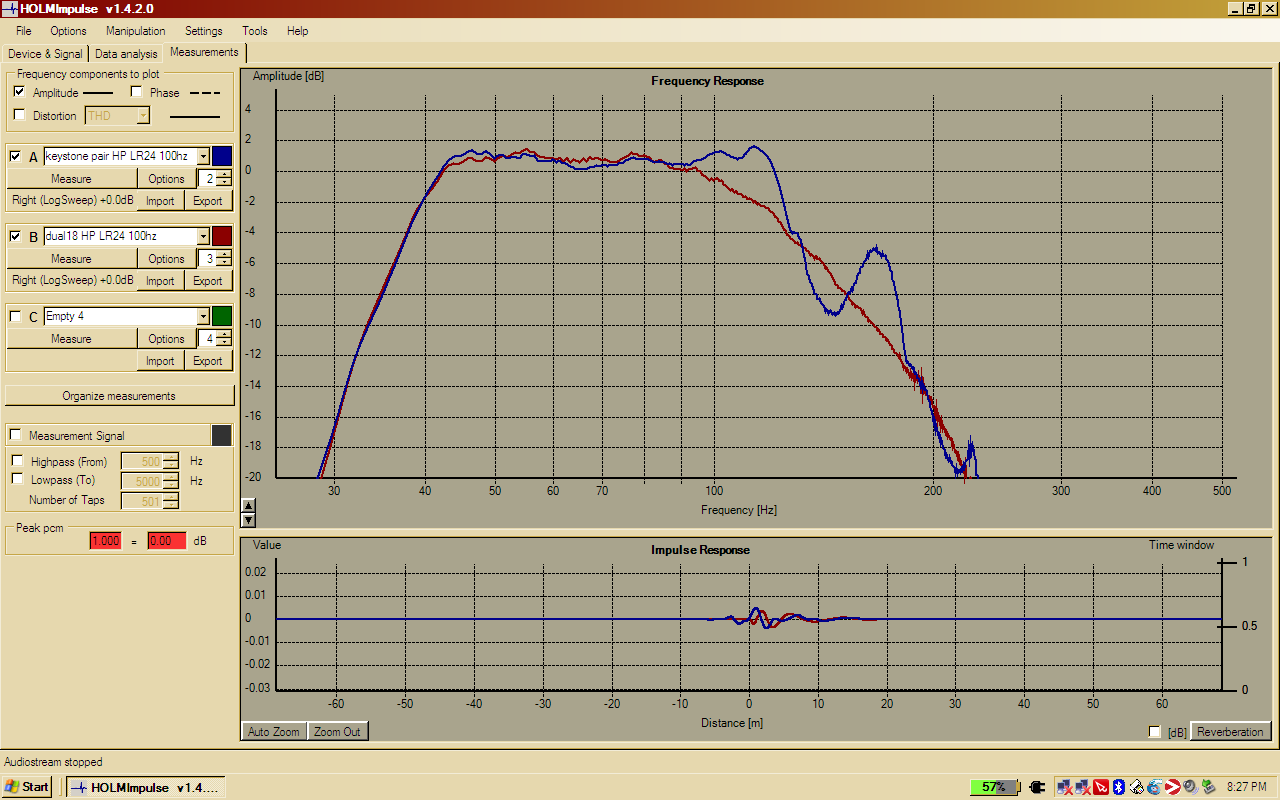Click the Safely Remove Hardware tray icon
Viewport: 1280px width, 800px height.
pyautogui.click(x=1208, y=787)
